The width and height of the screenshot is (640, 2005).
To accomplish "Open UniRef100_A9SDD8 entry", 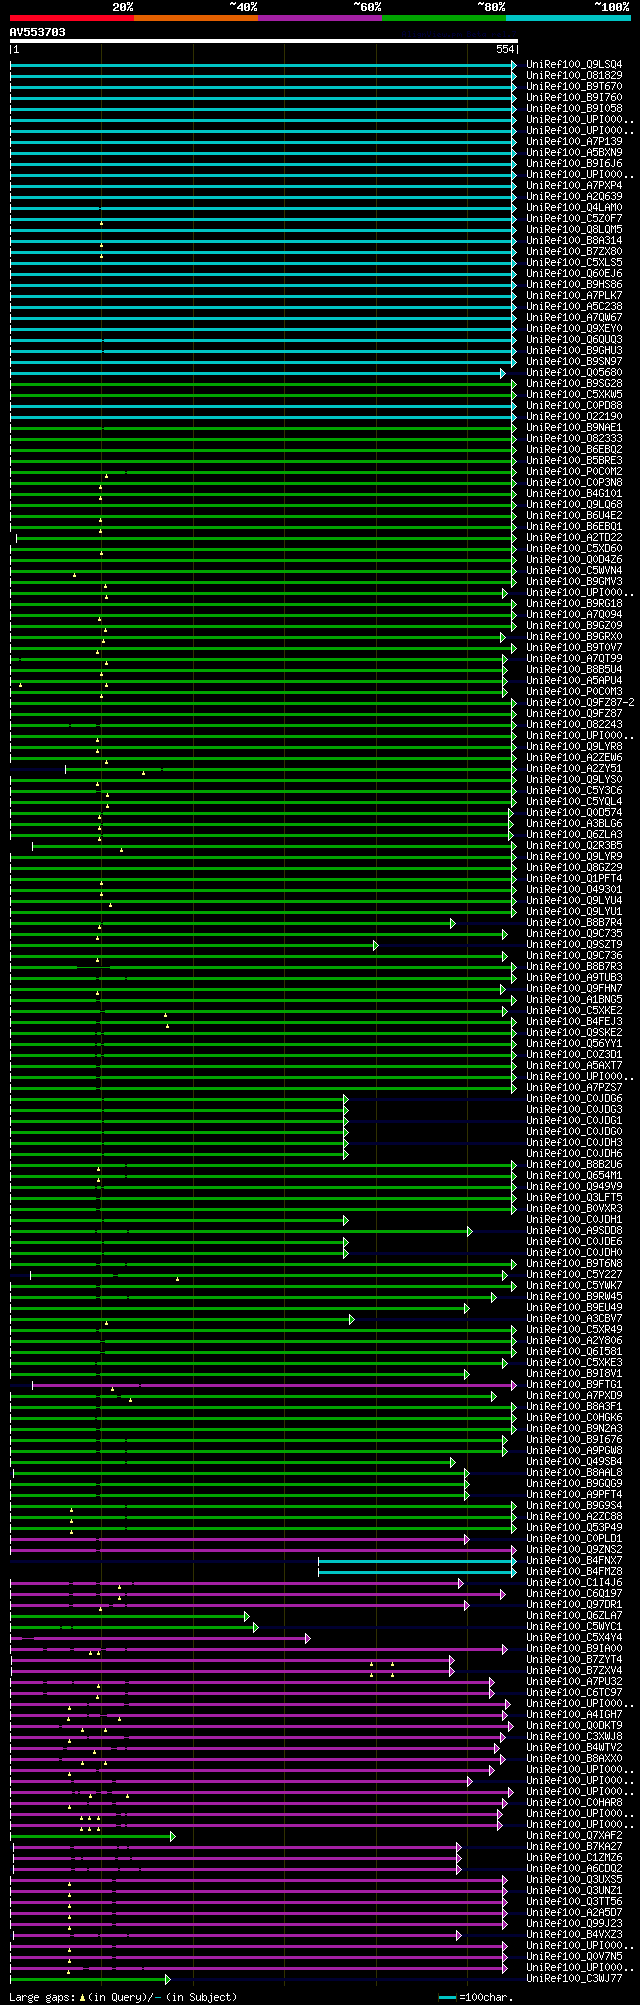I will point(574,1230).
